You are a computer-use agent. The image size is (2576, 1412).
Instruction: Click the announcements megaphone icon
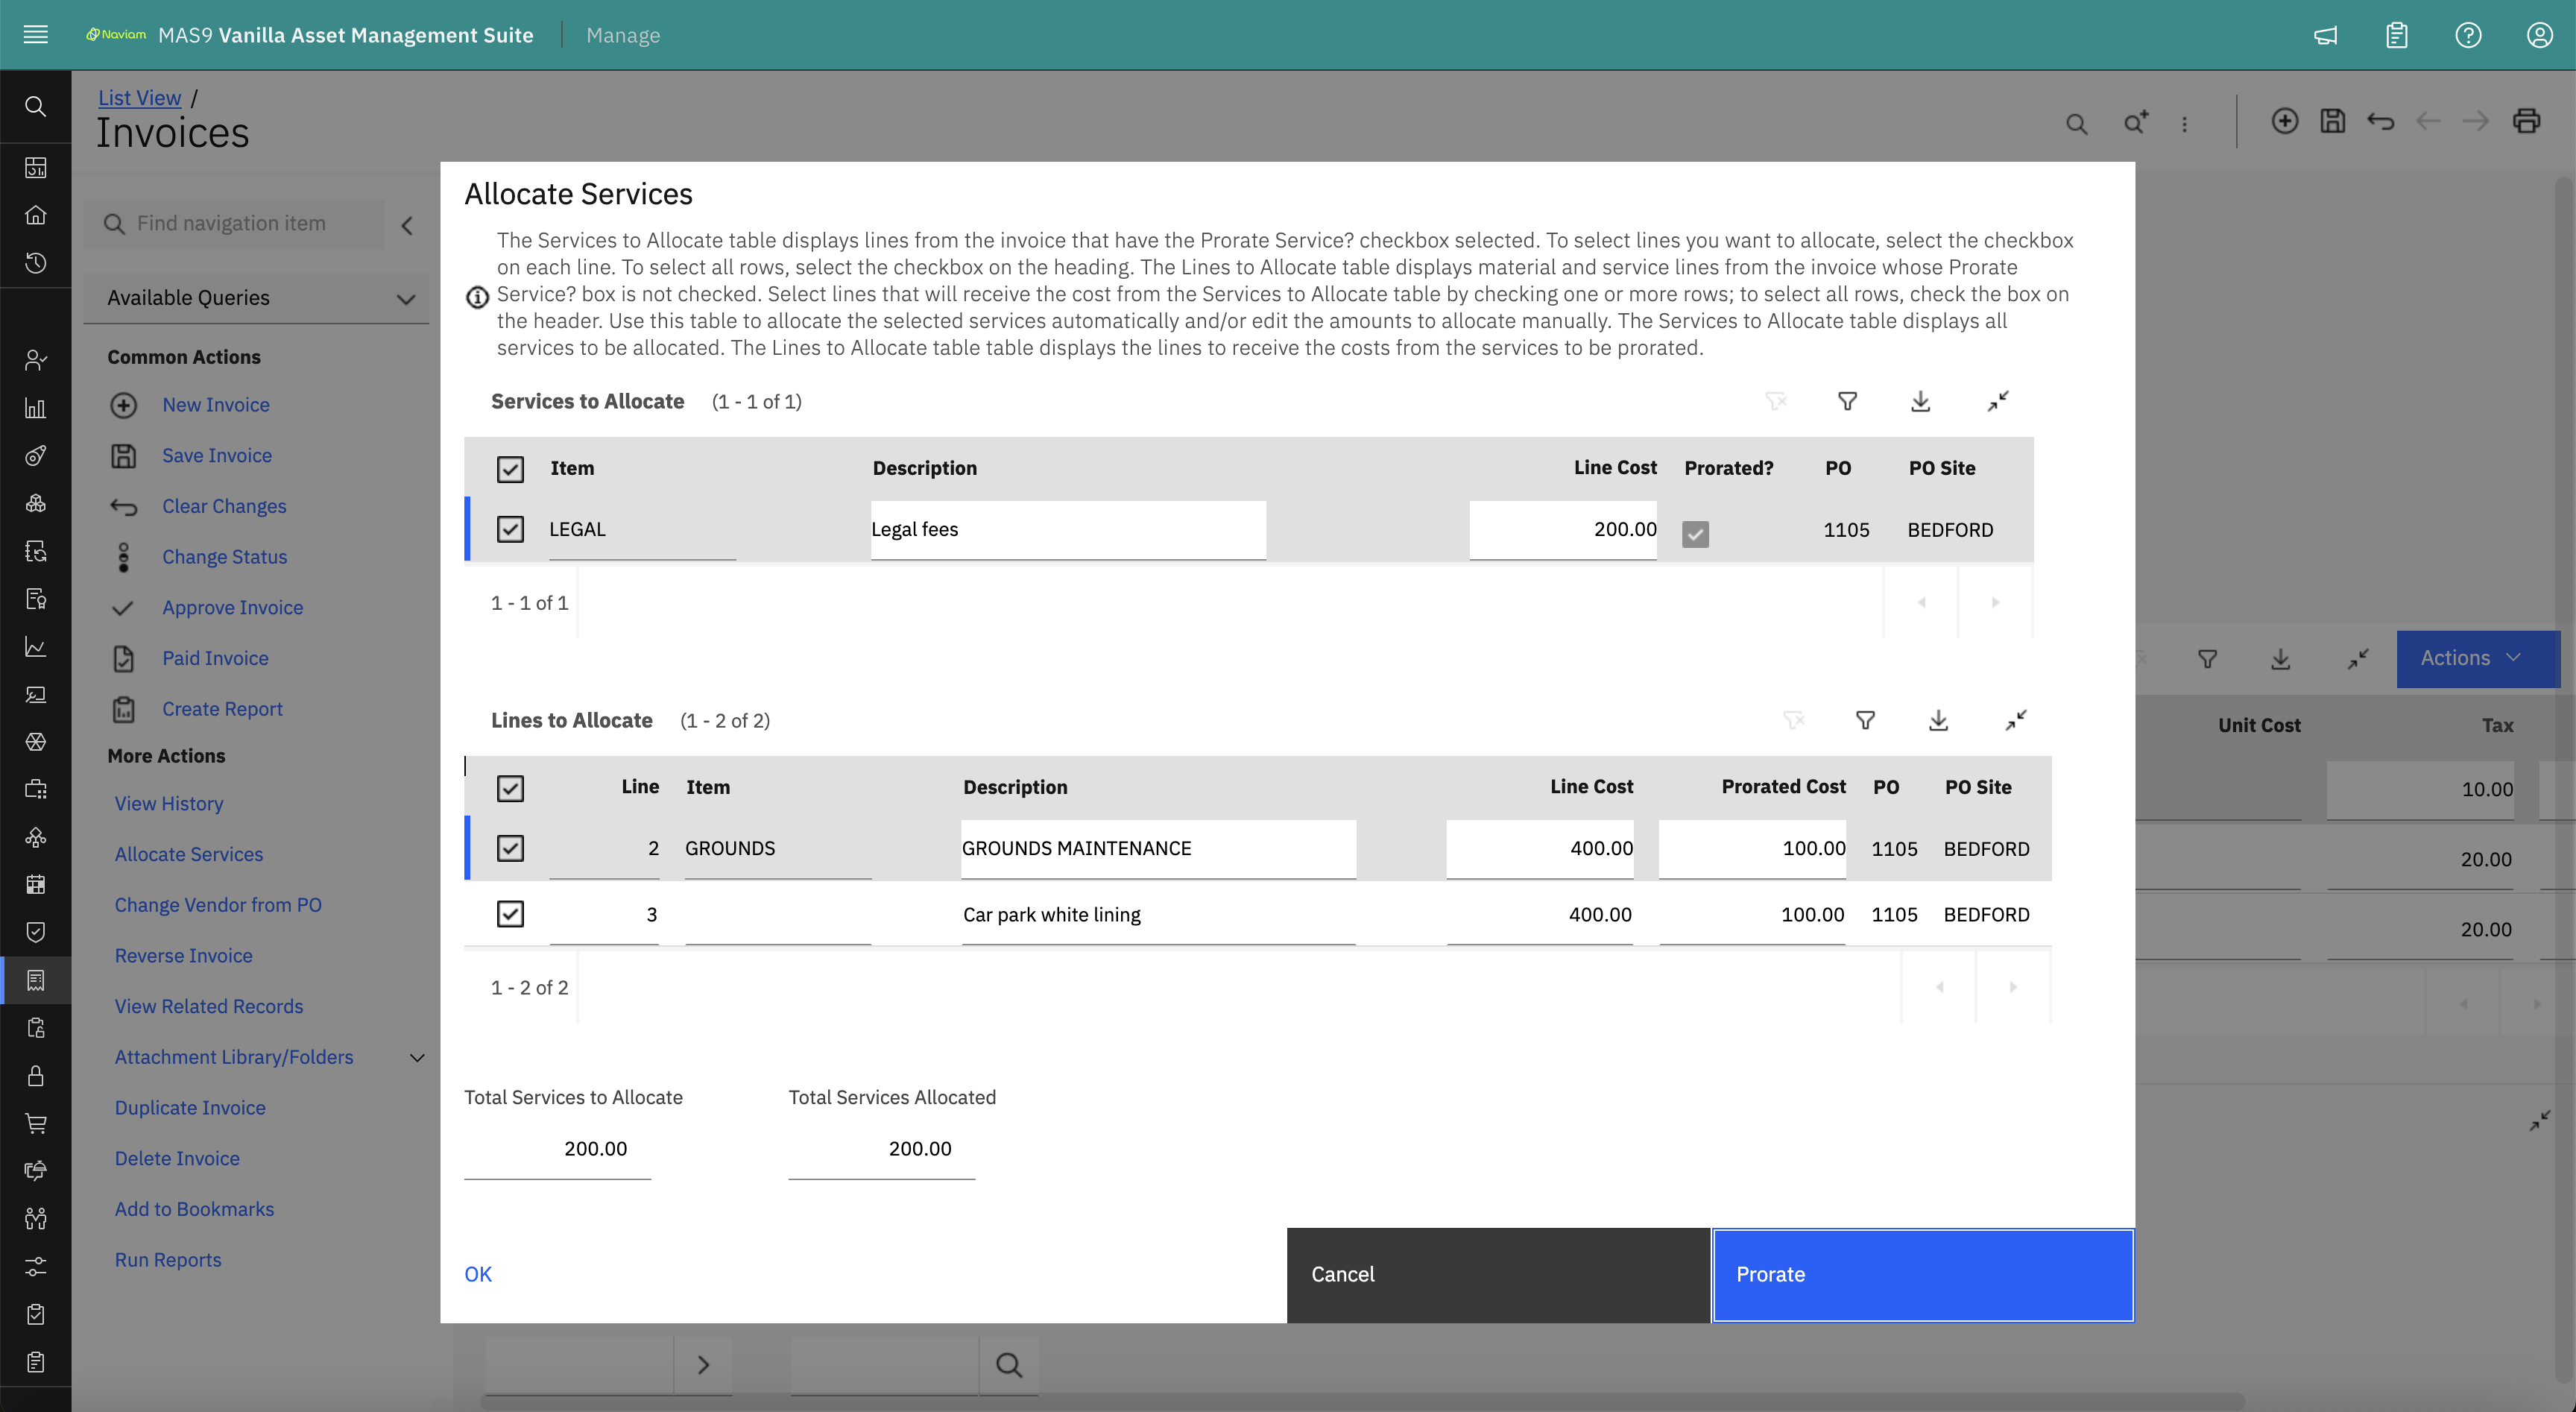(x=2325, y=35)
